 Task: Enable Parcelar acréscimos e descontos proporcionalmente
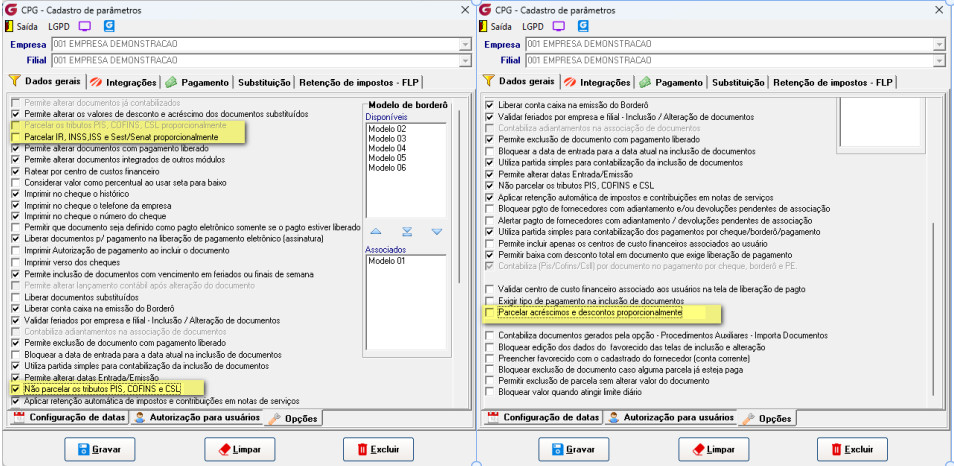click(490, 312)
